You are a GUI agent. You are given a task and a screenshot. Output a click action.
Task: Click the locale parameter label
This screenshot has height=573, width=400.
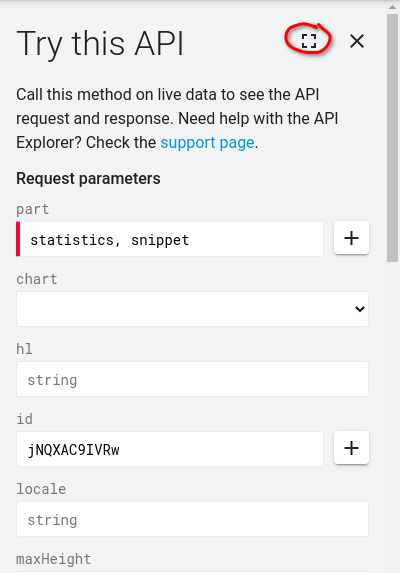pyautogui.click(x=41, y=489)
